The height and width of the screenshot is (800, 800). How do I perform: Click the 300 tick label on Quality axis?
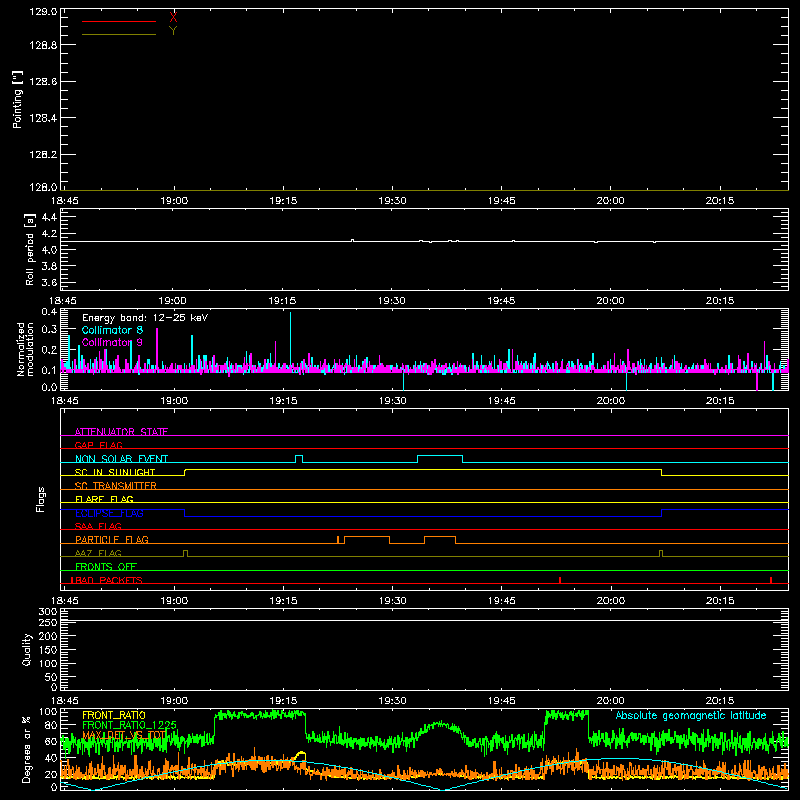pos(48,612)
